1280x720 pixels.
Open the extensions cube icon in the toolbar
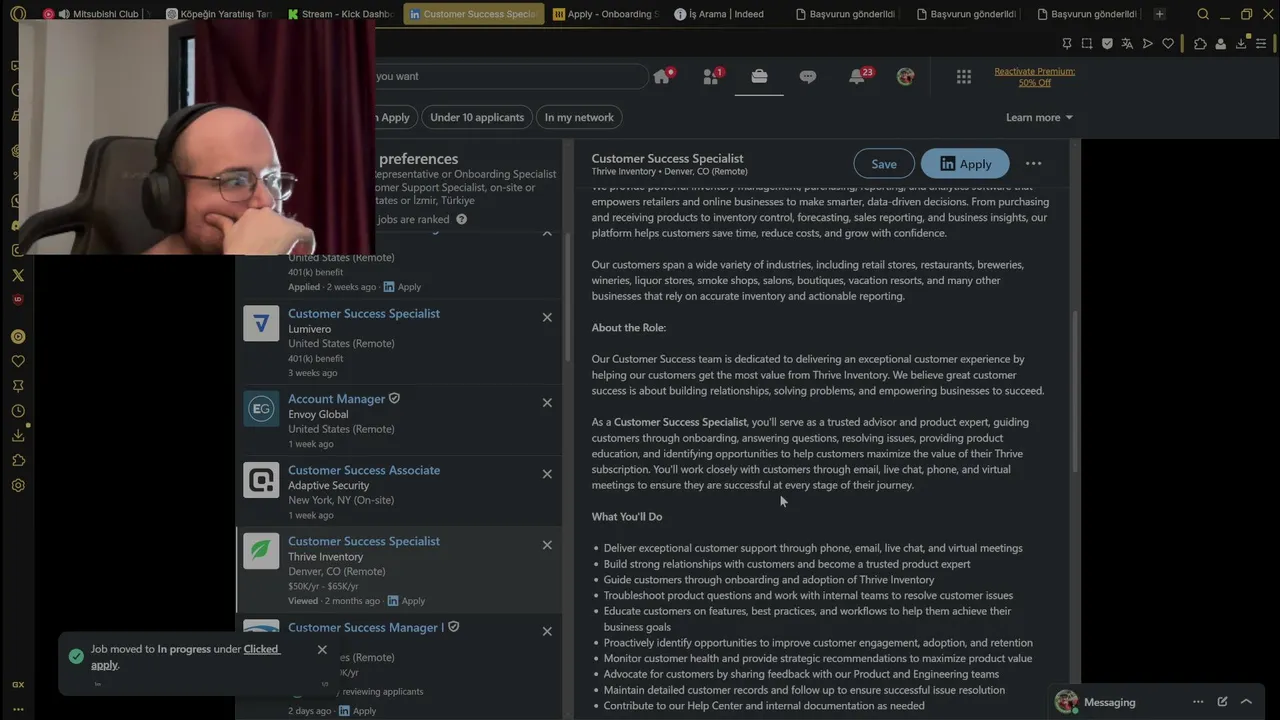tap(1200, 44)
